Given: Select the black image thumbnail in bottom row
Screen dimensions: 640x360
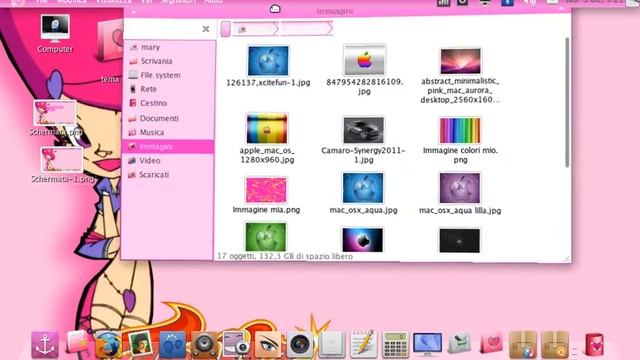Looking at the screenshot, I should point(460,240).
